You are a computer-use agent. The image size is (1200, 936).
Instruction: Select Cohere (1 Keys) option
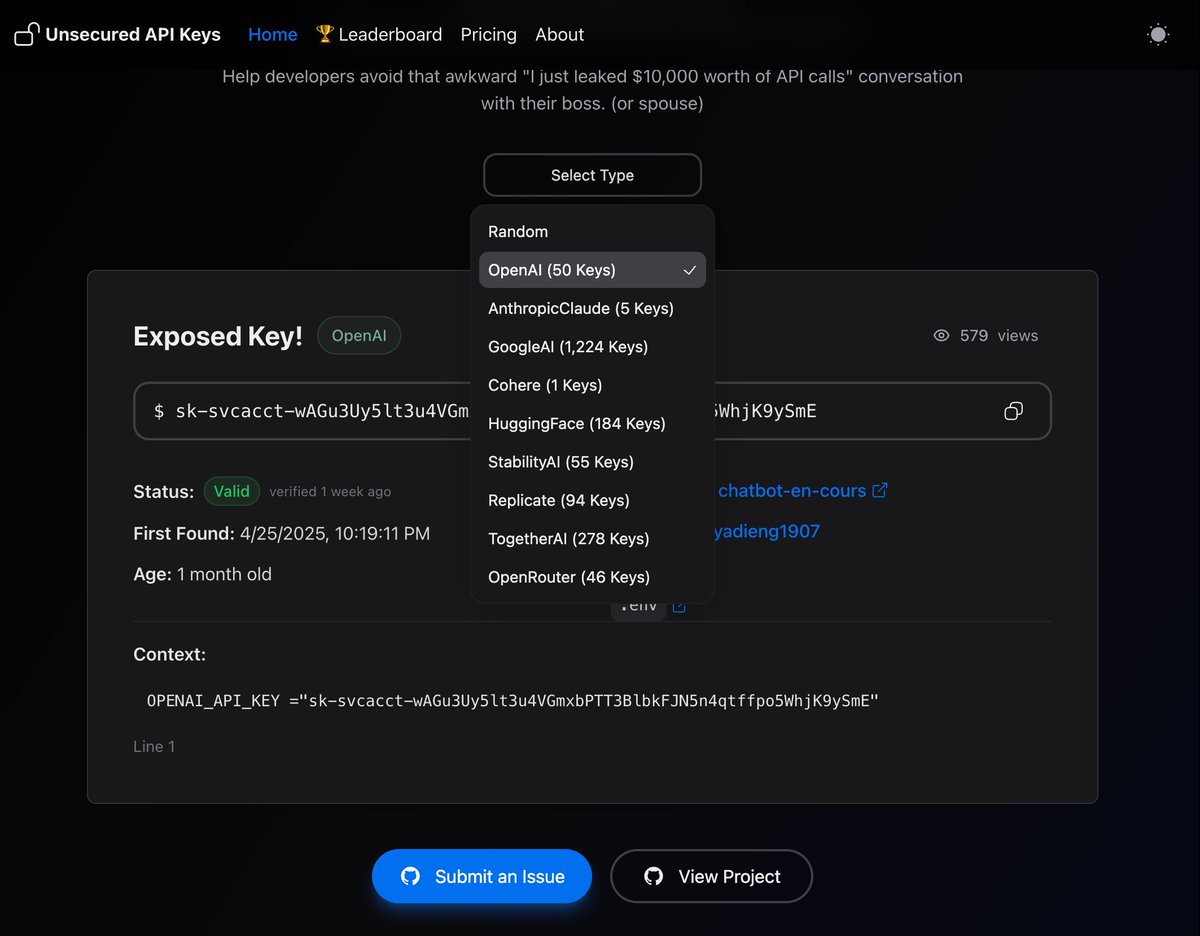click(592, 385)
